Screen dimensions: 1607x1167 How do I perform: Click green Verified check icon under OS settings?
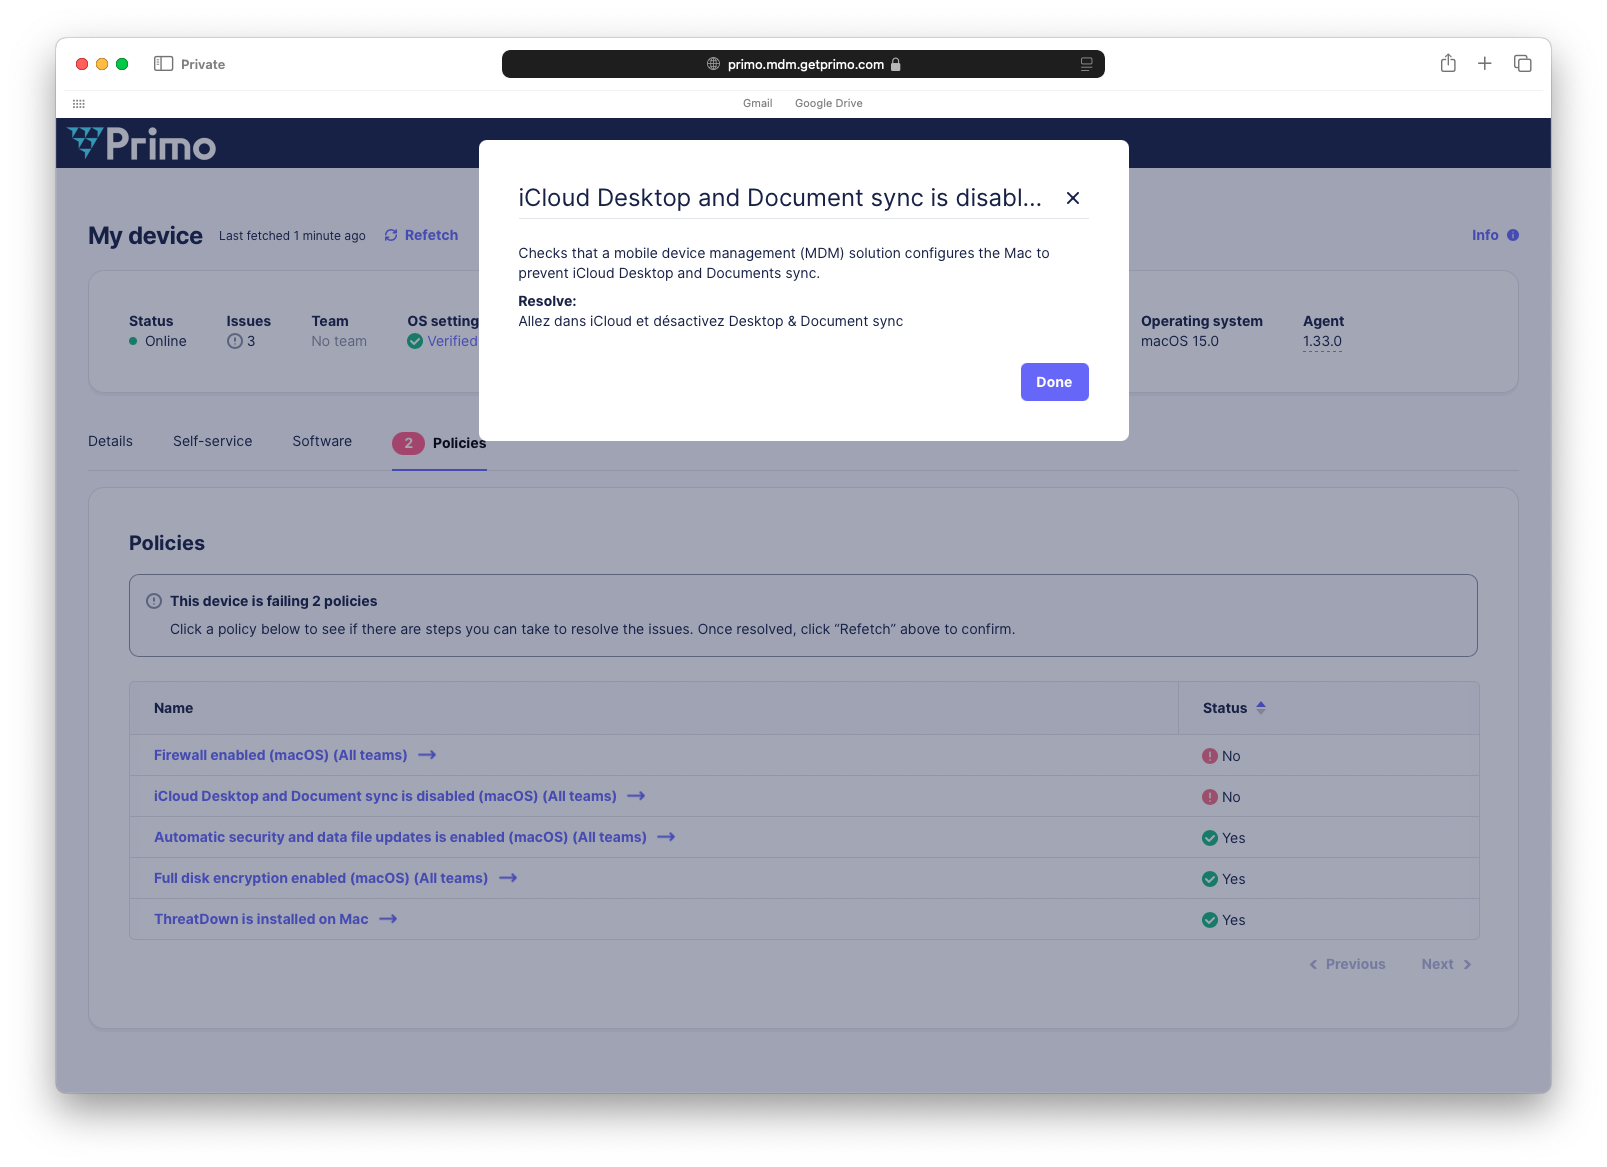tap(415, 341)
